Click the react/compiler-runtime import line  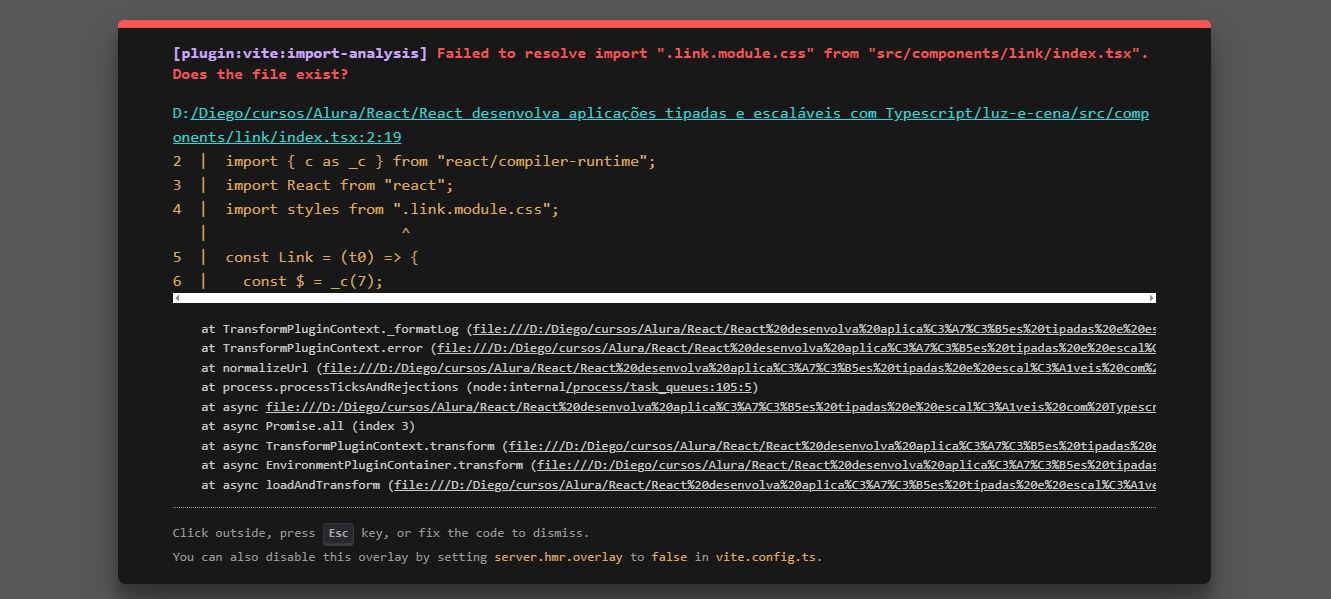pyautogui.click(x=441, y=161)
